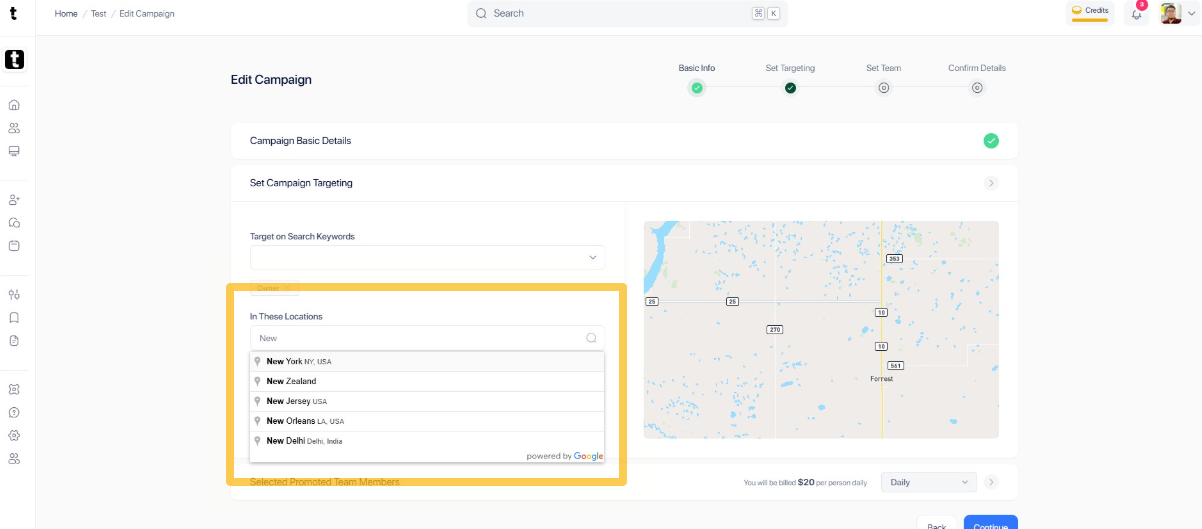The image size is (1202, 529).
Task: Click the bookmark sidebar icon
Action: pos(14,318)
